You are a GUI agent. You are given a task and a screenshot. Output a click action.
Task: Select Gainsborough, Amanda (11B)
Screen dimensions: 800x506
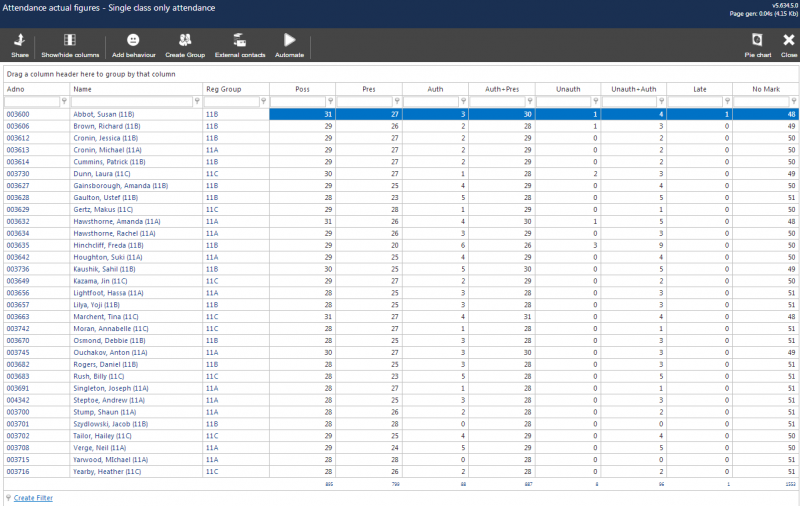(x=120, y=186)
